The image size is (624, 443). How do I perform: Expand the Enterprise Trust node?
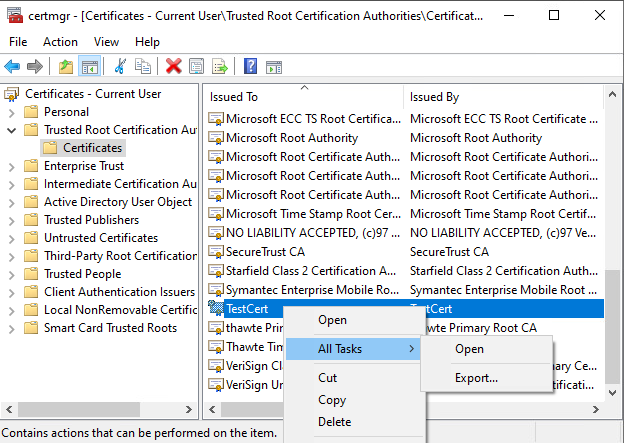[12, 167]
